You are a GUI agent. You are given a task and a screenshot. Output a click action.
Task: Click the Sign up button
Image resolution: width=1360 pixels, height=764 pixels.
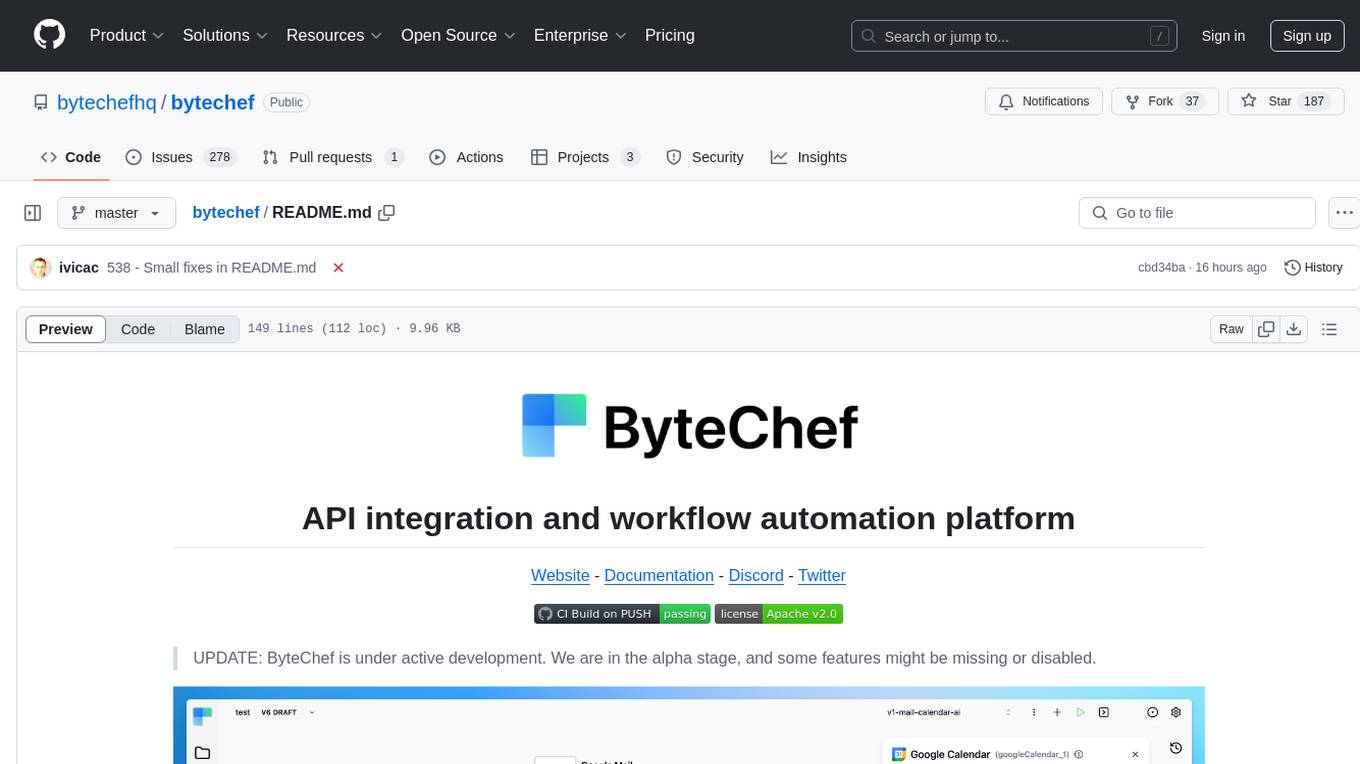point(1307,36)
